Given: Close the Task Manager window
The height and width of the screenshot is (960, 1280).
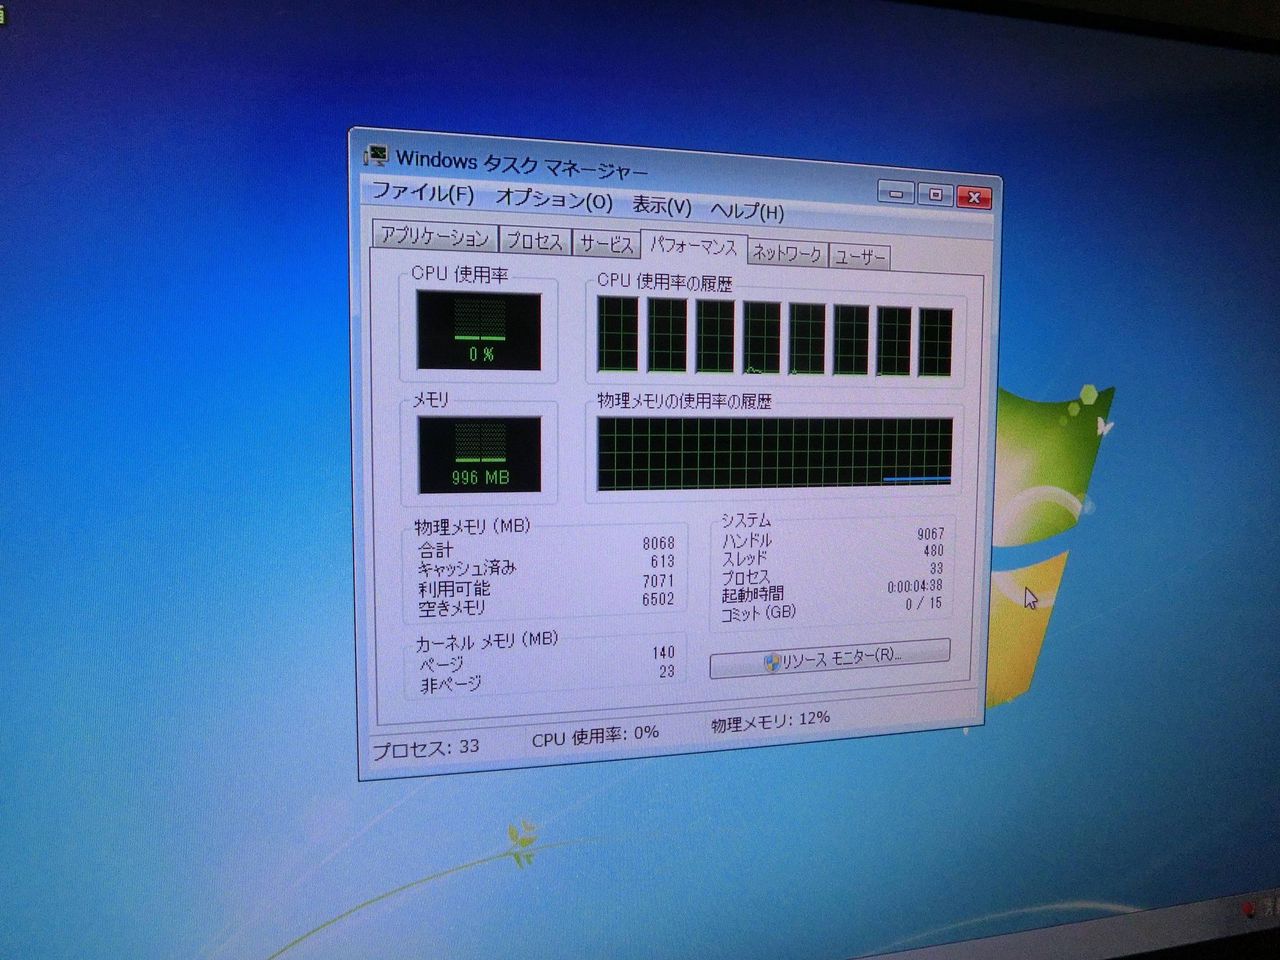Looking at the screenshot, I should (x=974, y=198).
